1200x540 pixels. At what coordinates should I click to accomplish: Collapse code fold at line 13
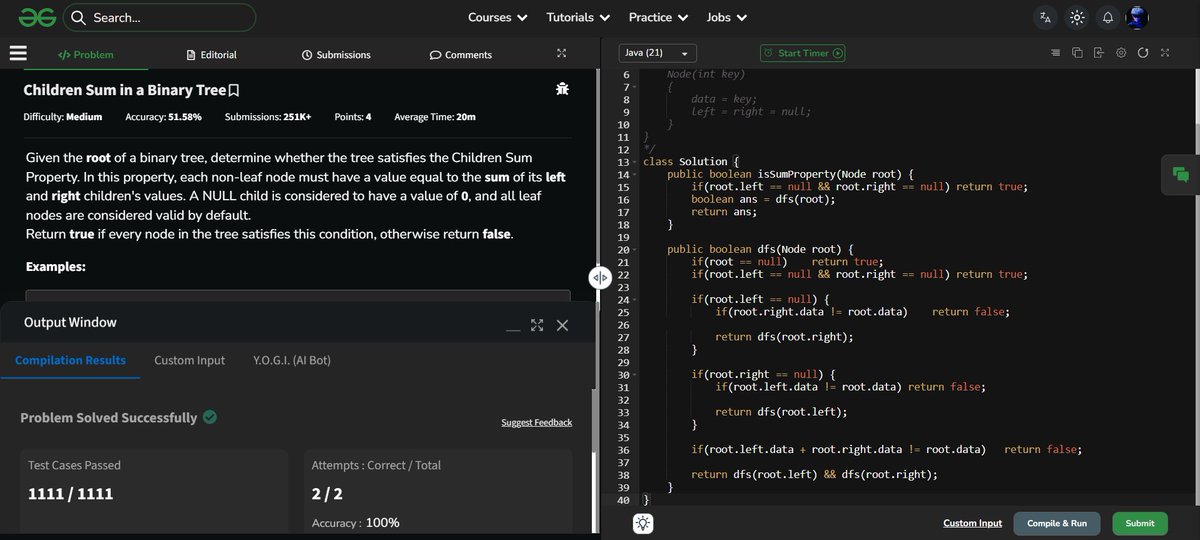[x=636, y=161]
